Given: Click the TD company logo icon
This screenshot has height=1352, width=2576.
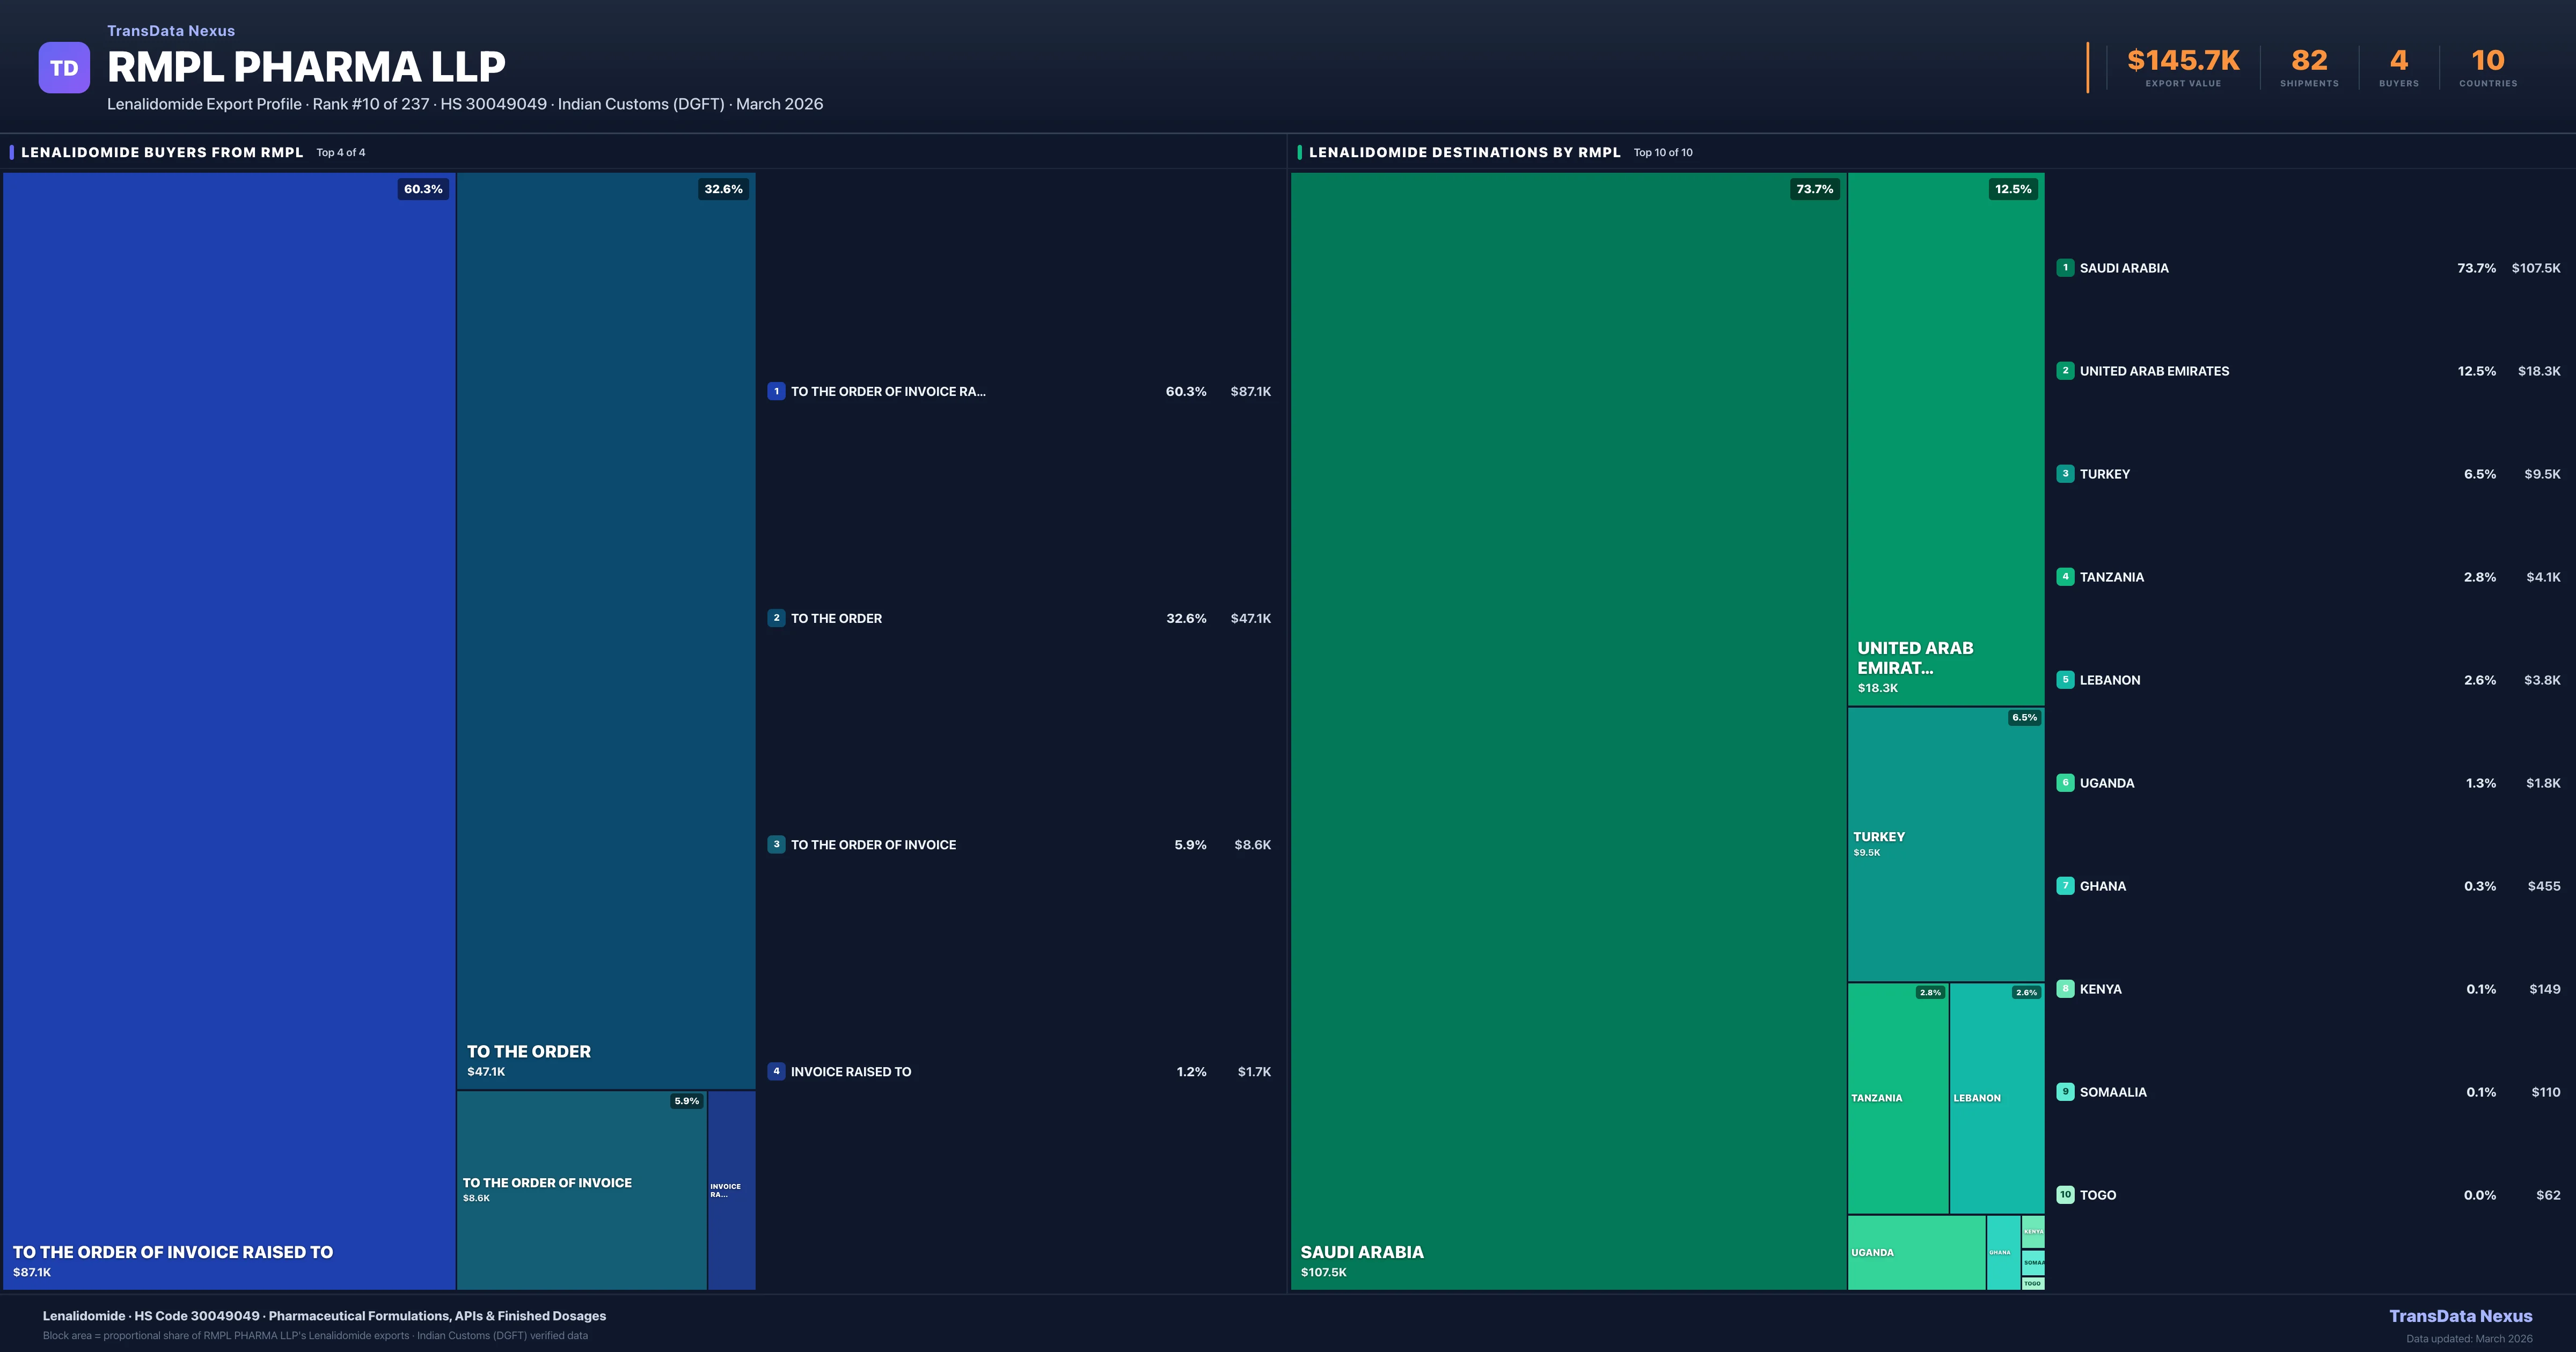Looking at the screenshot, I should point(64,66).
